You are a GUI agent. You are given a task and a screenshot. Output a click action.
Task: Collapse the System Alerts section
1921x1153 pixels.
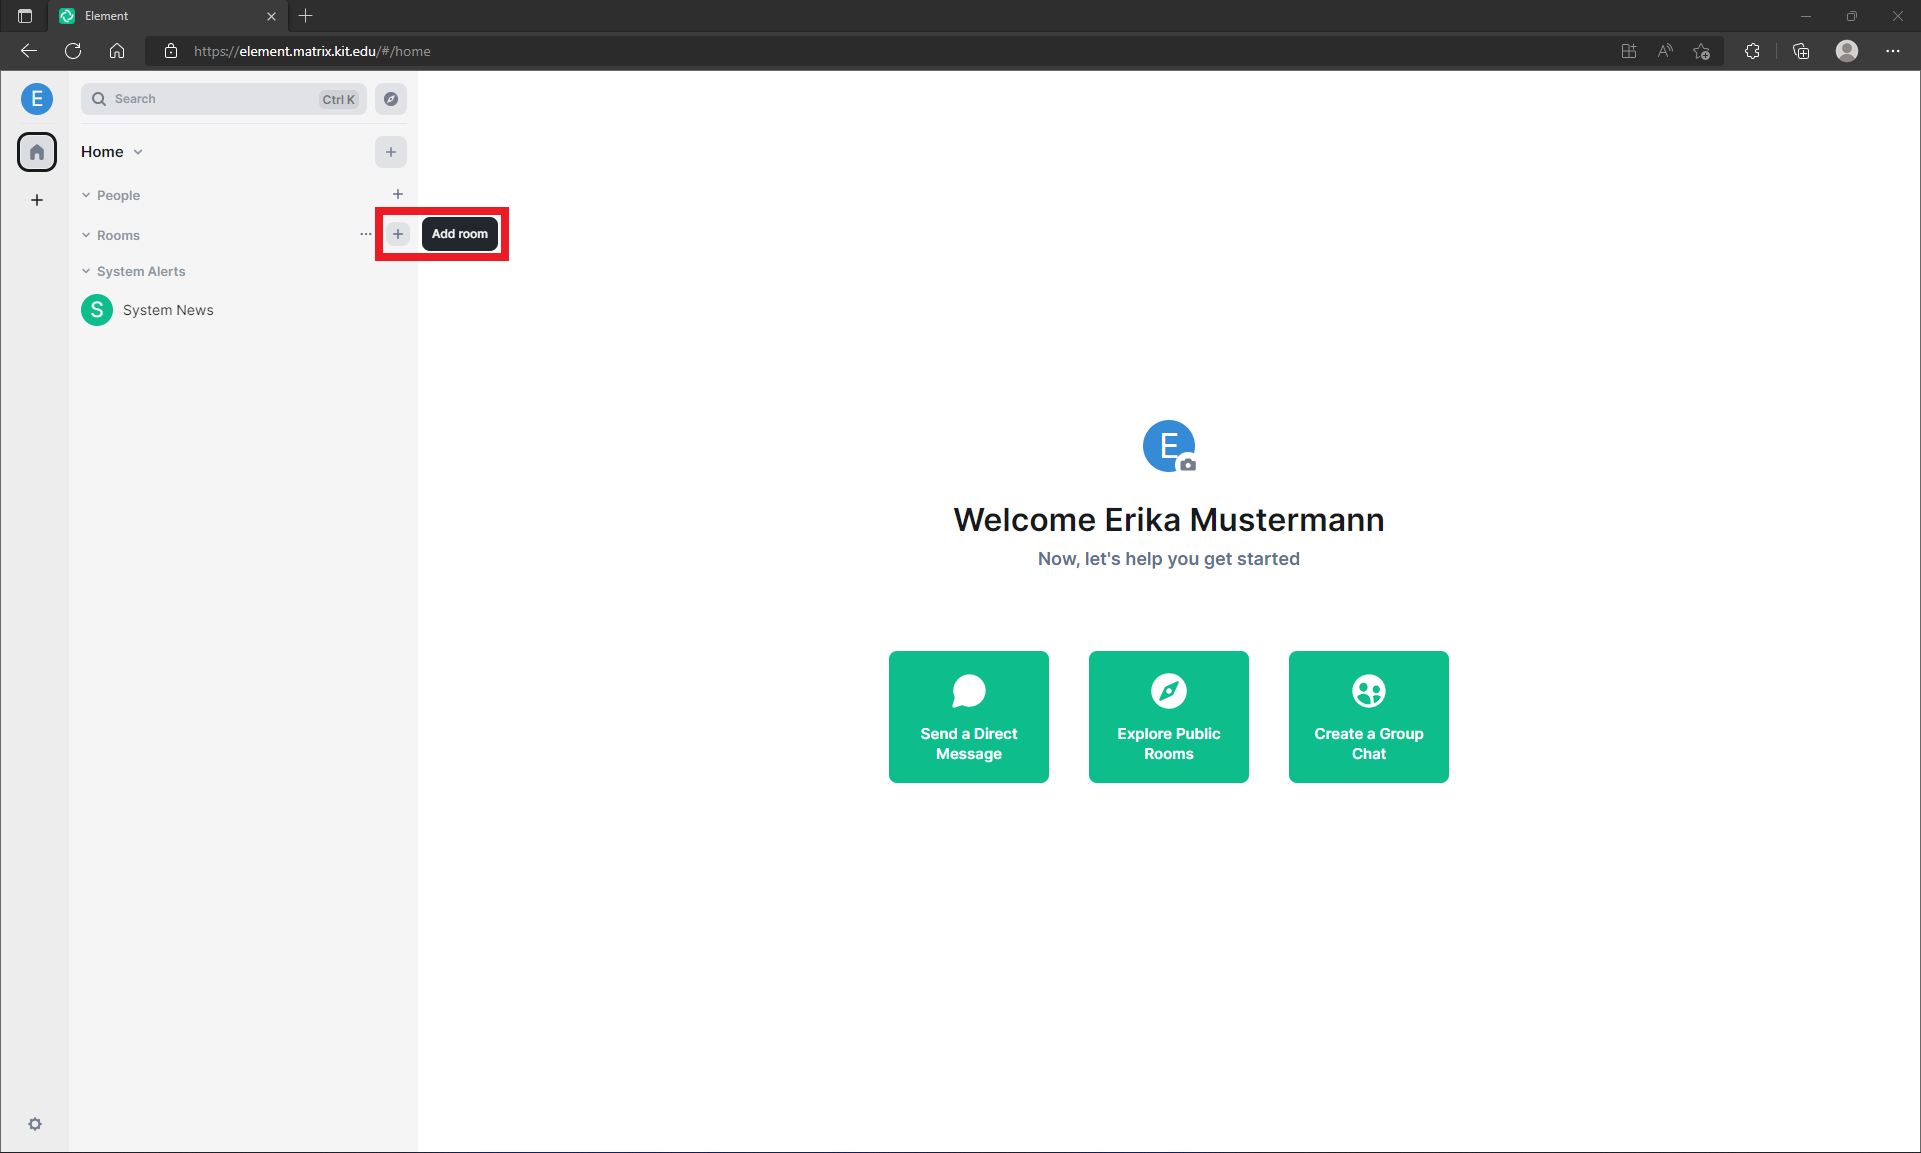pos(86,270)
